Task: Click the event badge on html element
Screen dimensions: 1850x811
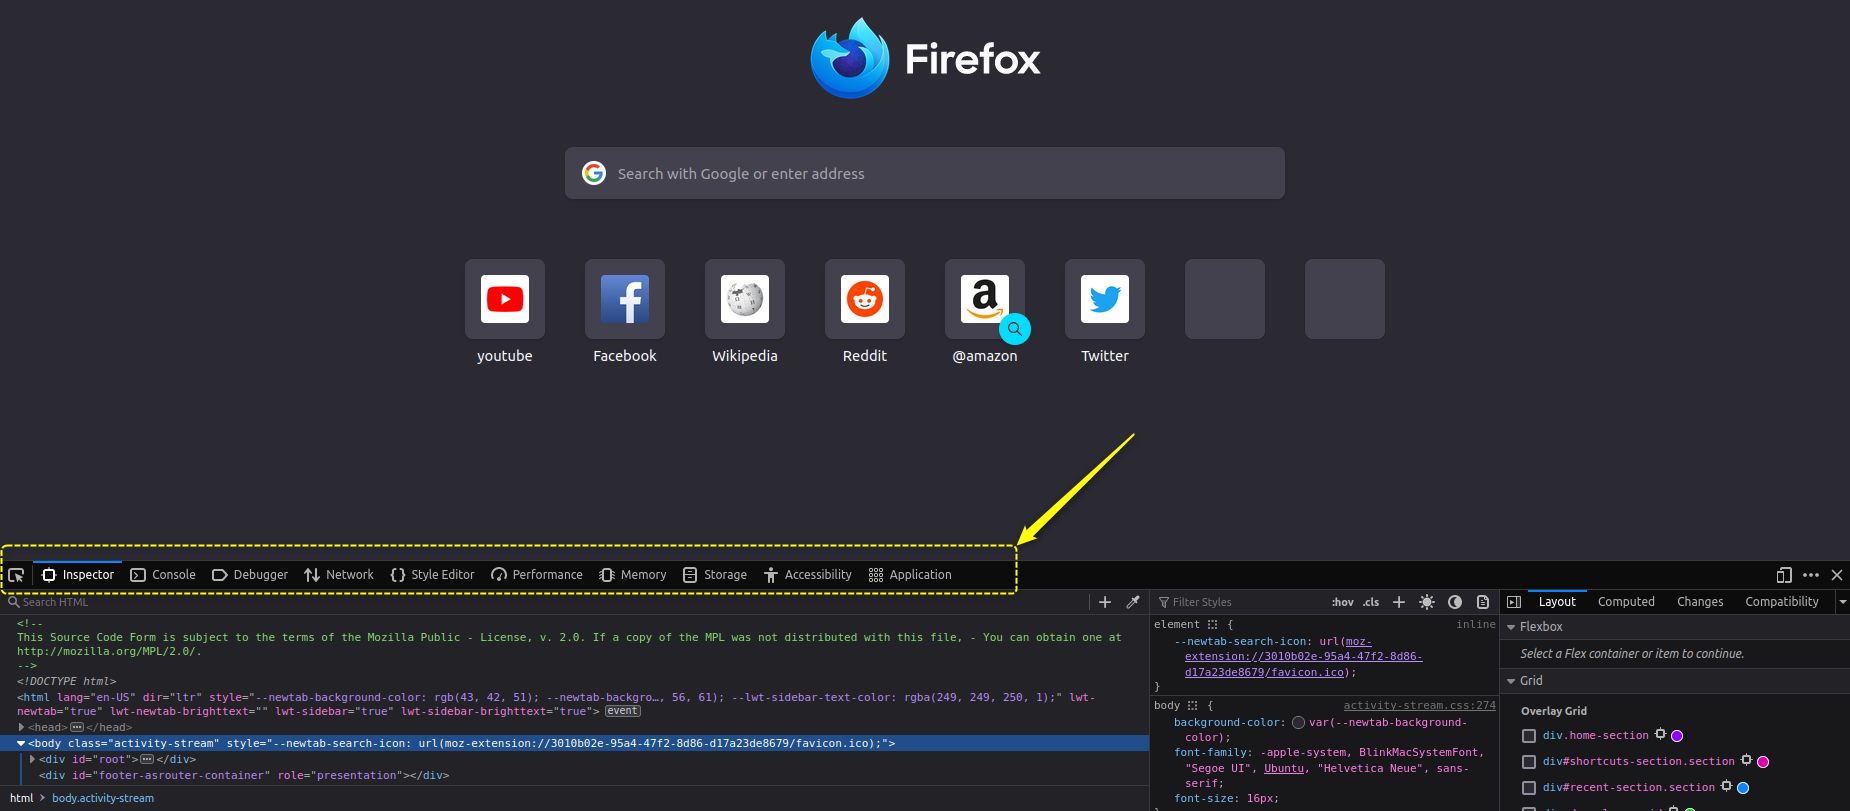Action: [x=622, y=711]
